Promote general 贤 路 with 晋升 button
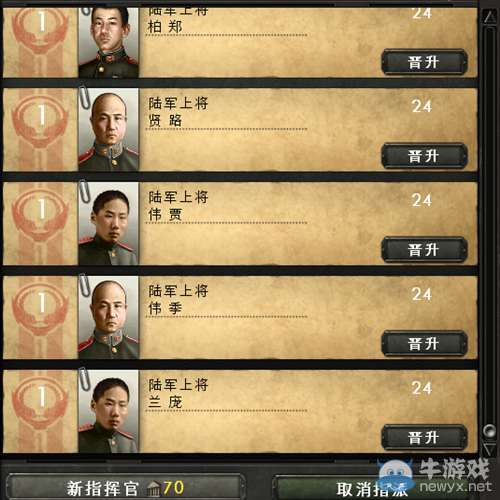This screenshot has width=500, height=500. 424,156
